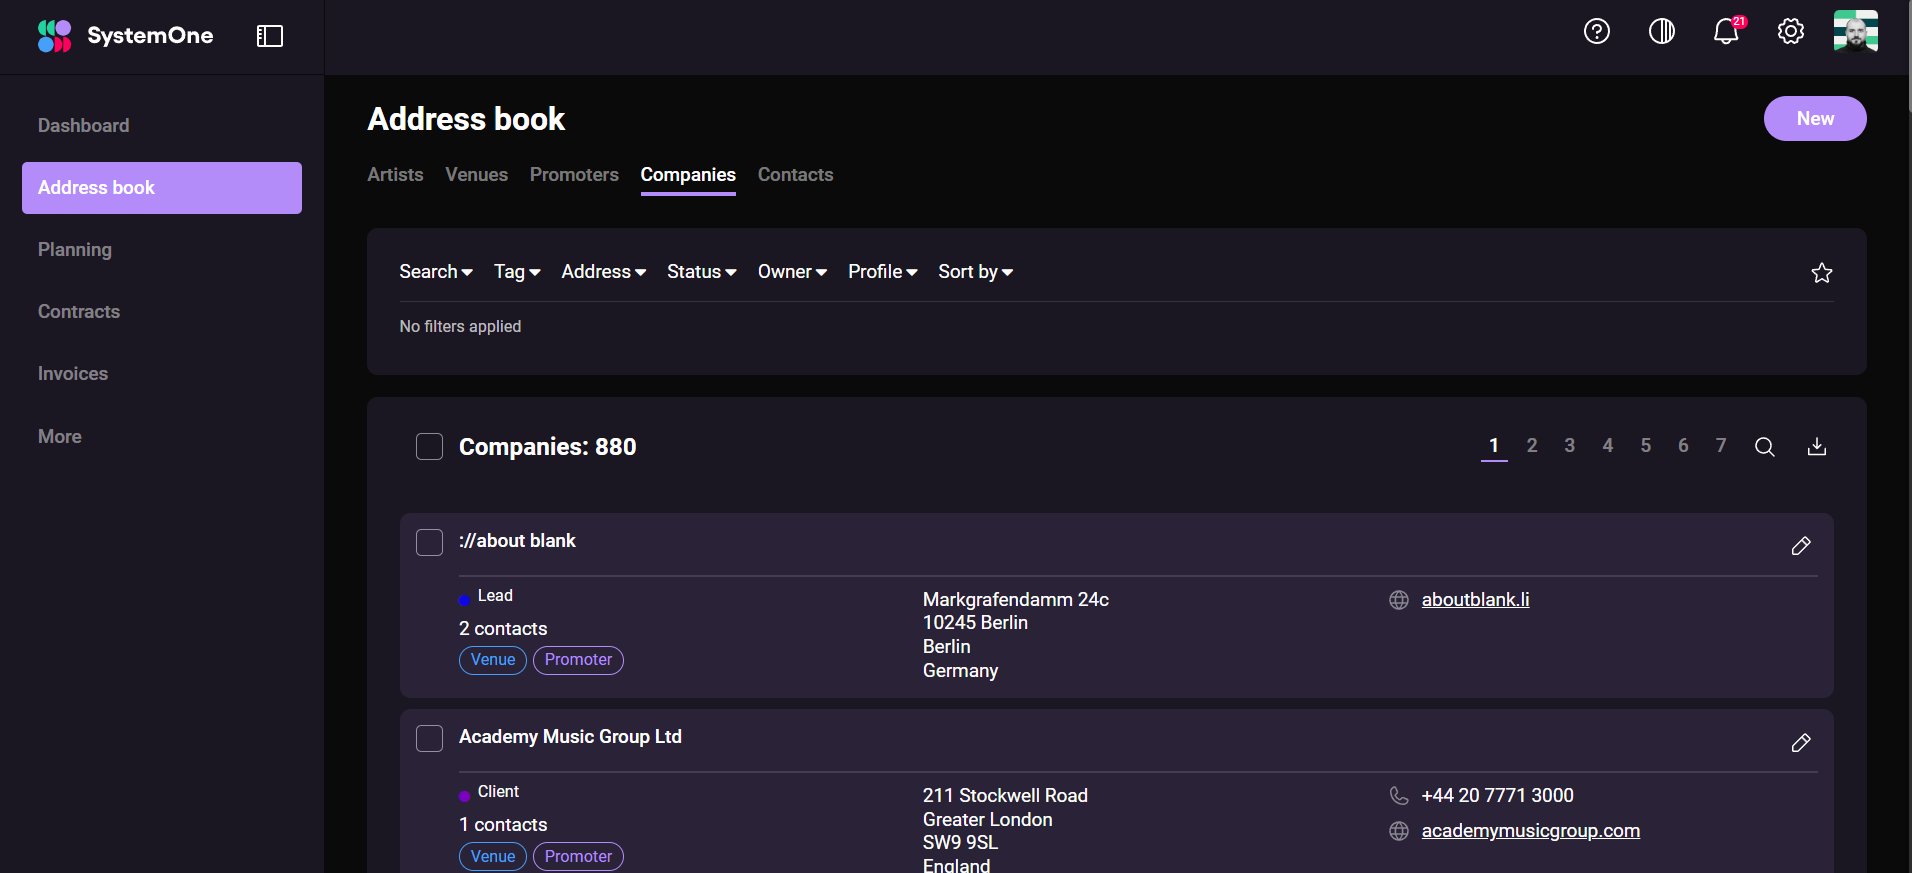Save filters with the star icon
Screen dimensions: 1912x873
coord(1822,273)
